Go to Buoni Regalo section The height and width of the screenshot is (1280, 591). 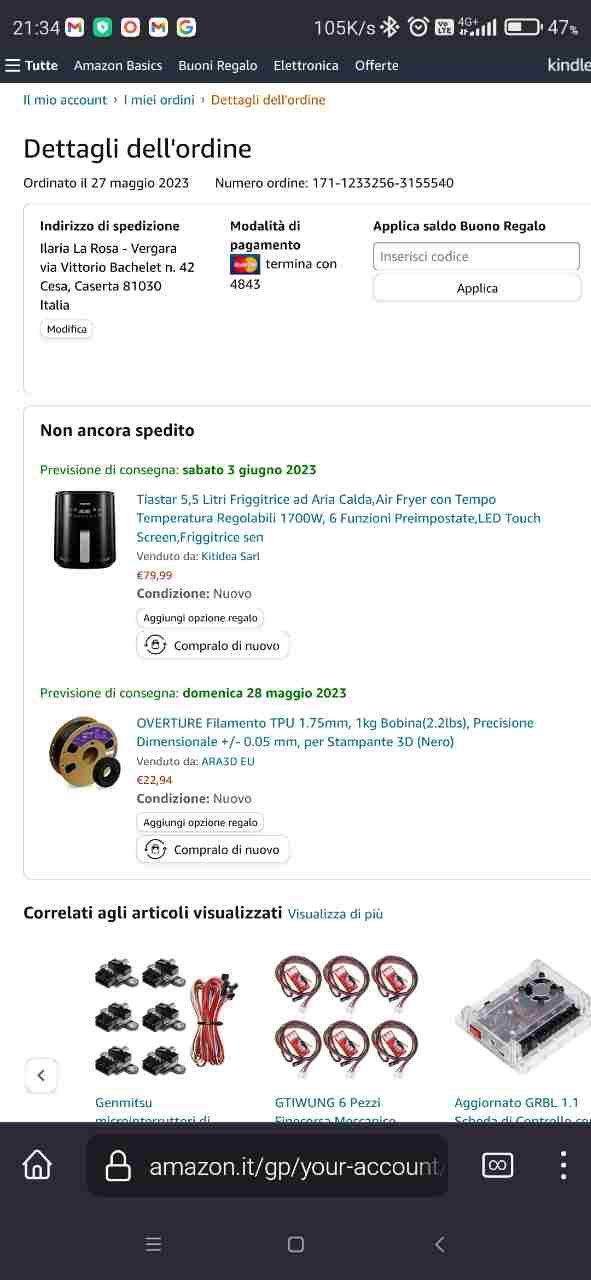pyautogui.click(x=218, y=65)
